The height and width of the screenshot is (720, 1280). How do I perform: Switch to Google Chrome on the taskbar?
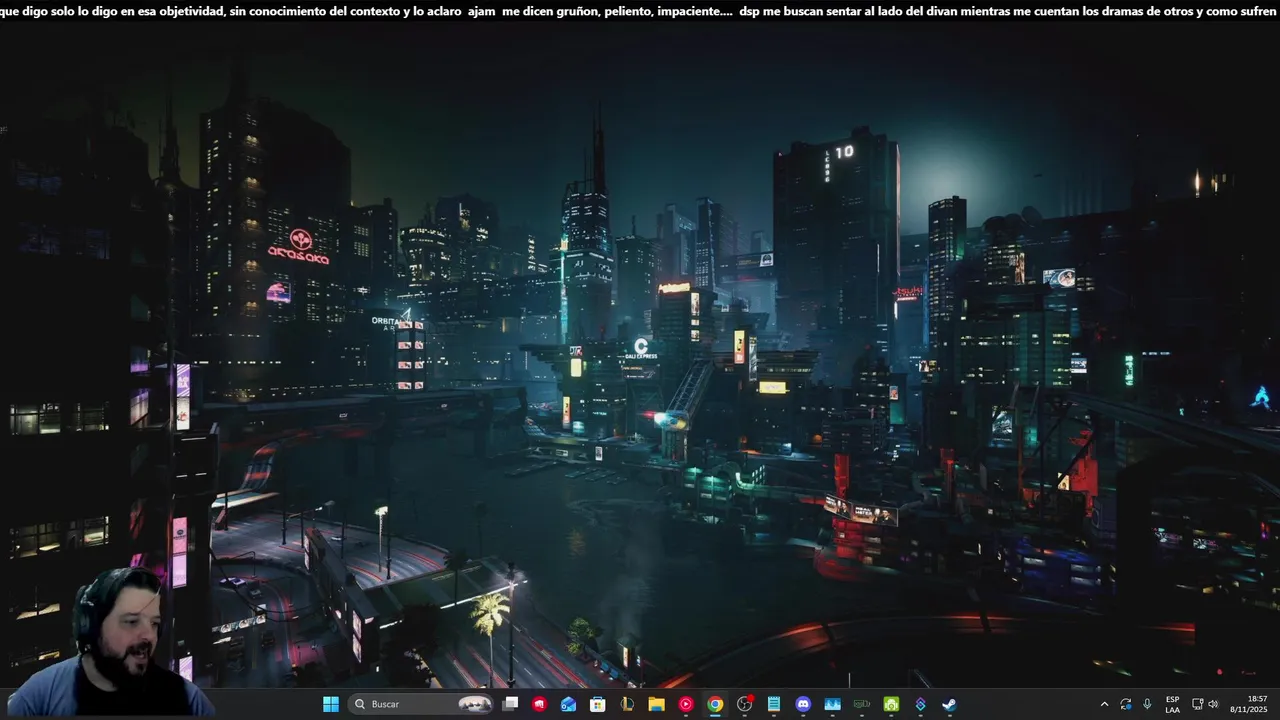tap(715, 704)
